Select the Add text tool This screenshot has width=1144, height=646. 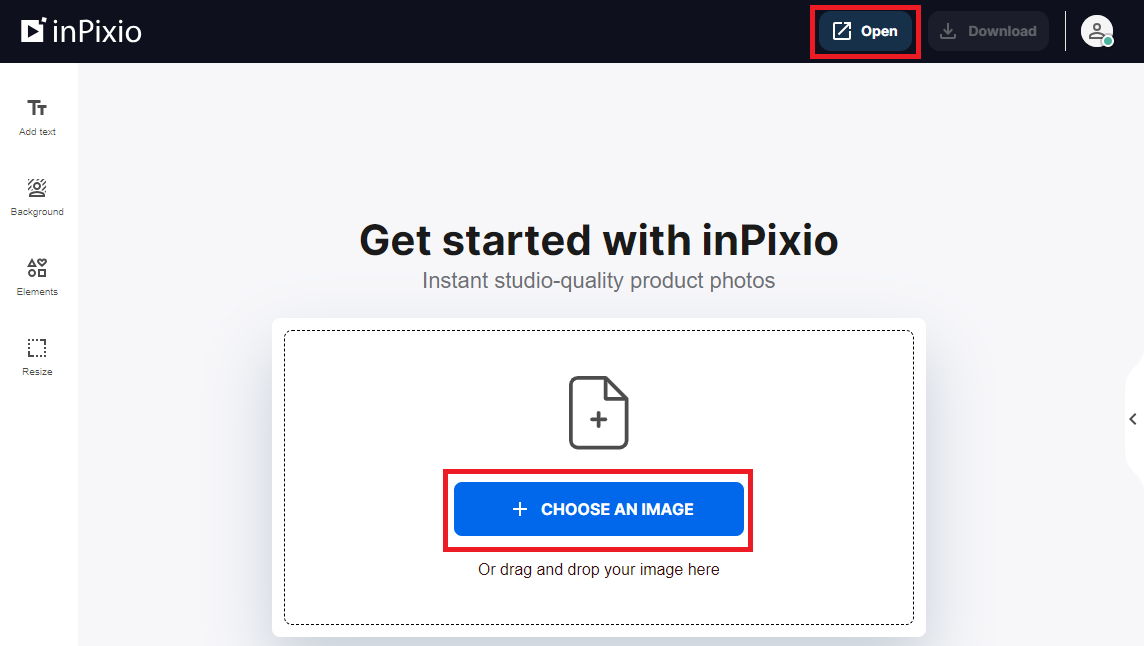point(37,115)
